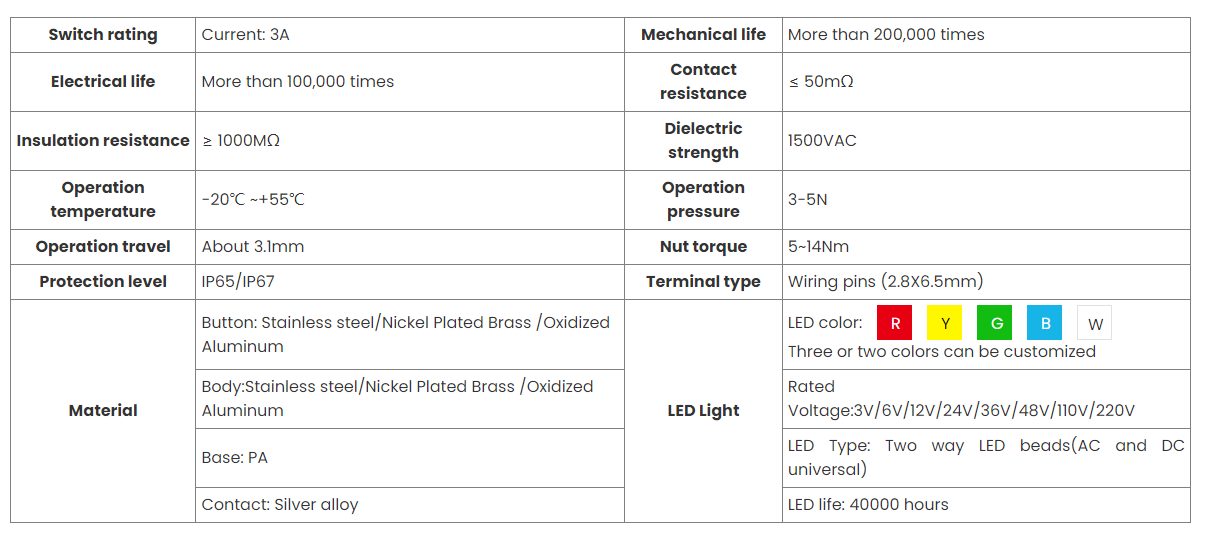This screenshot has width=1208, height=534.
Task: Select the blue B LED color swatch
Action: [x=1045, y=323]
